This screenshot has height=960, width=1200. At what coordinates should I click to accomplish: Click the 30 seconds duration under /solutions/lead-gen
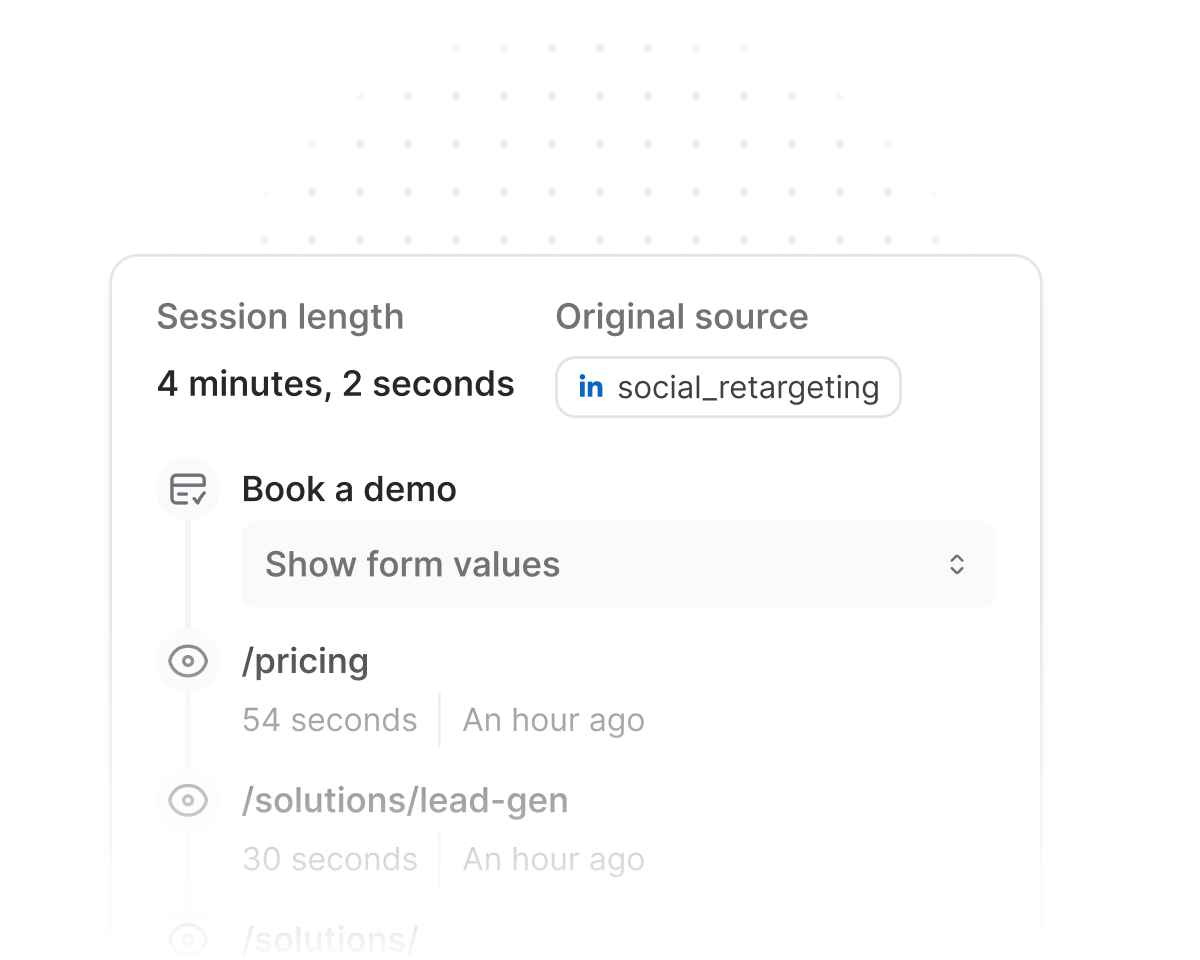[x=330, y=859]
